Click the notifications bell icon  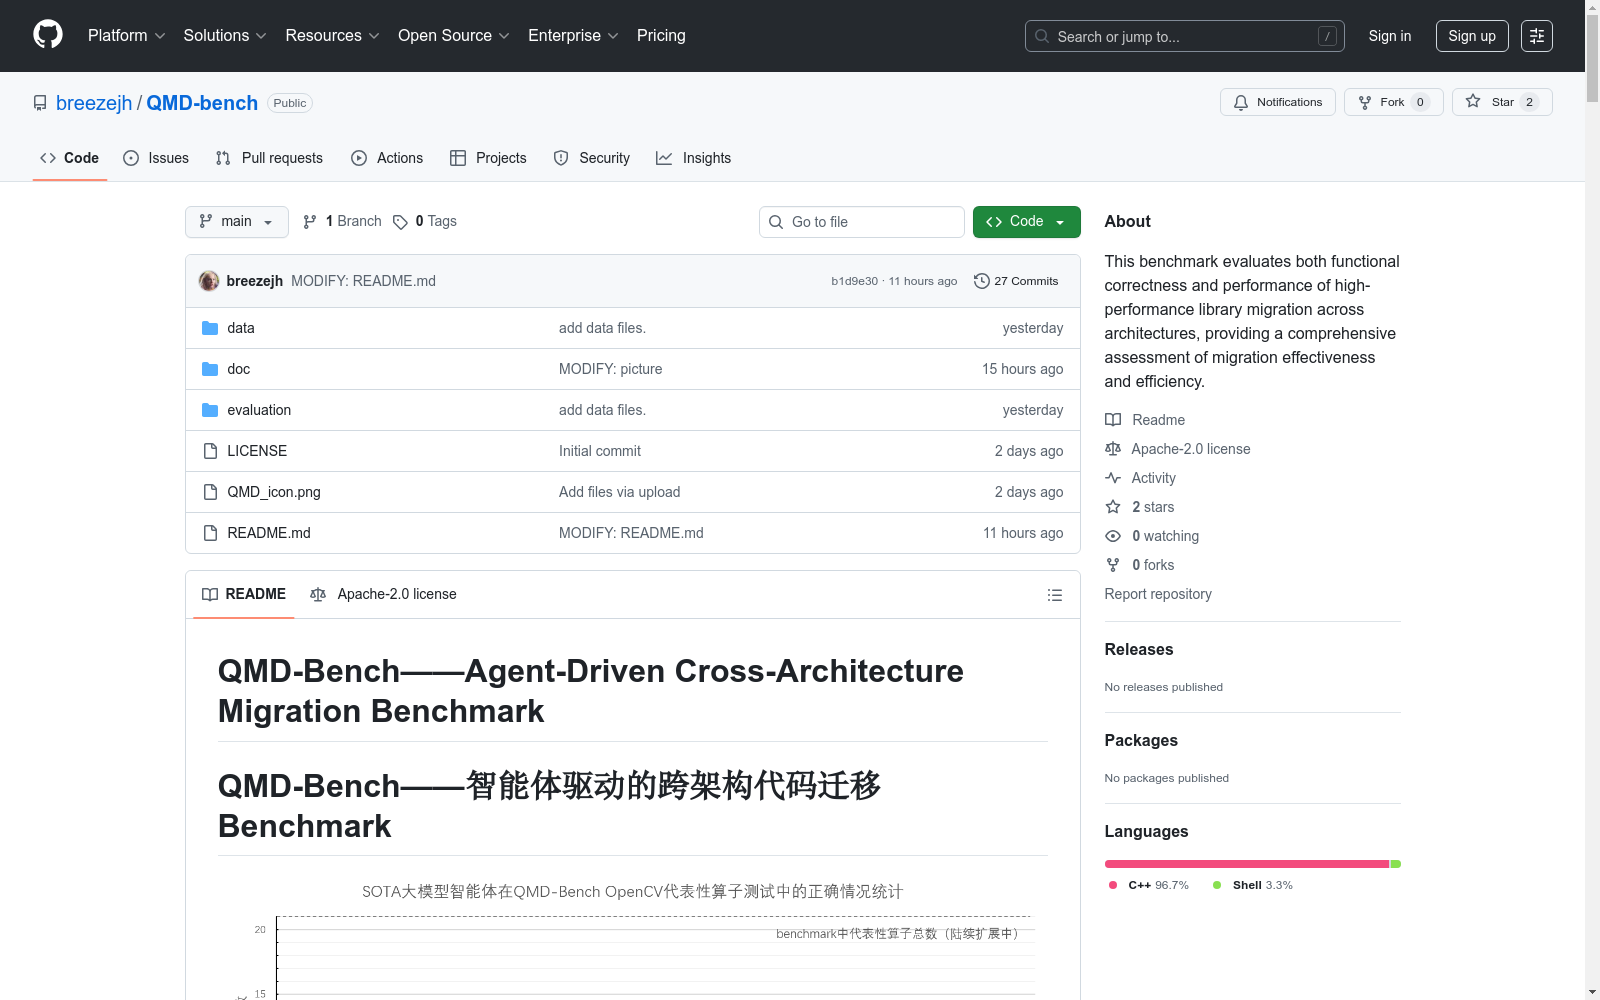pyautogui.click(x=1241, y=102)
